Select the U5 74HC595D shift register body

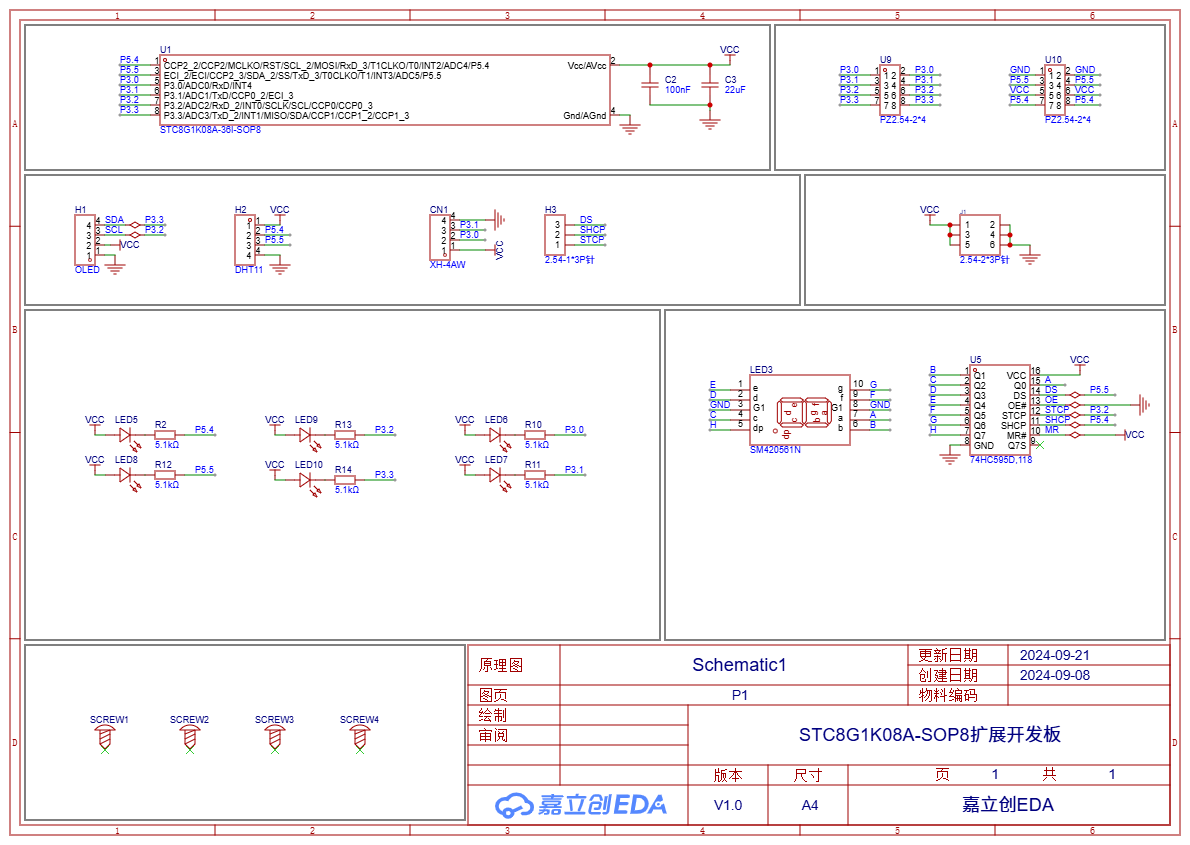click(x=1000, y=410)
